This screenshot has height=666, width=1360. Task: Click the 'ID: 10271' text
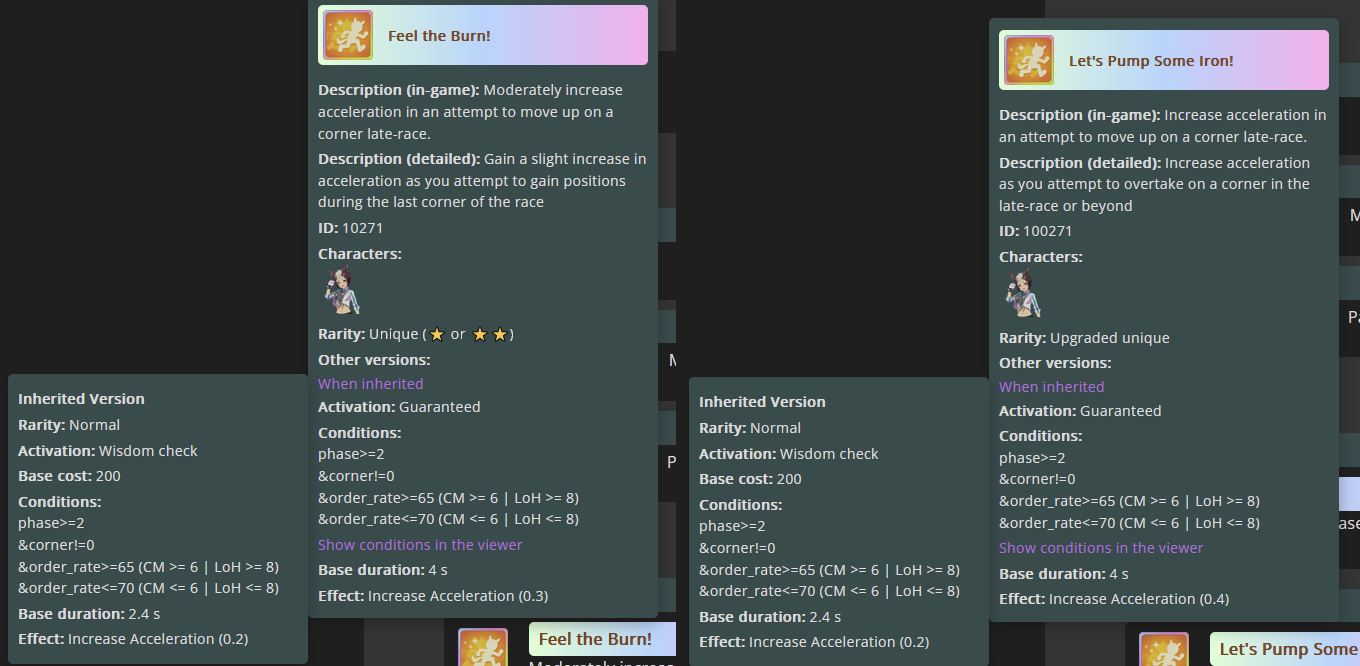coord(351,228)
